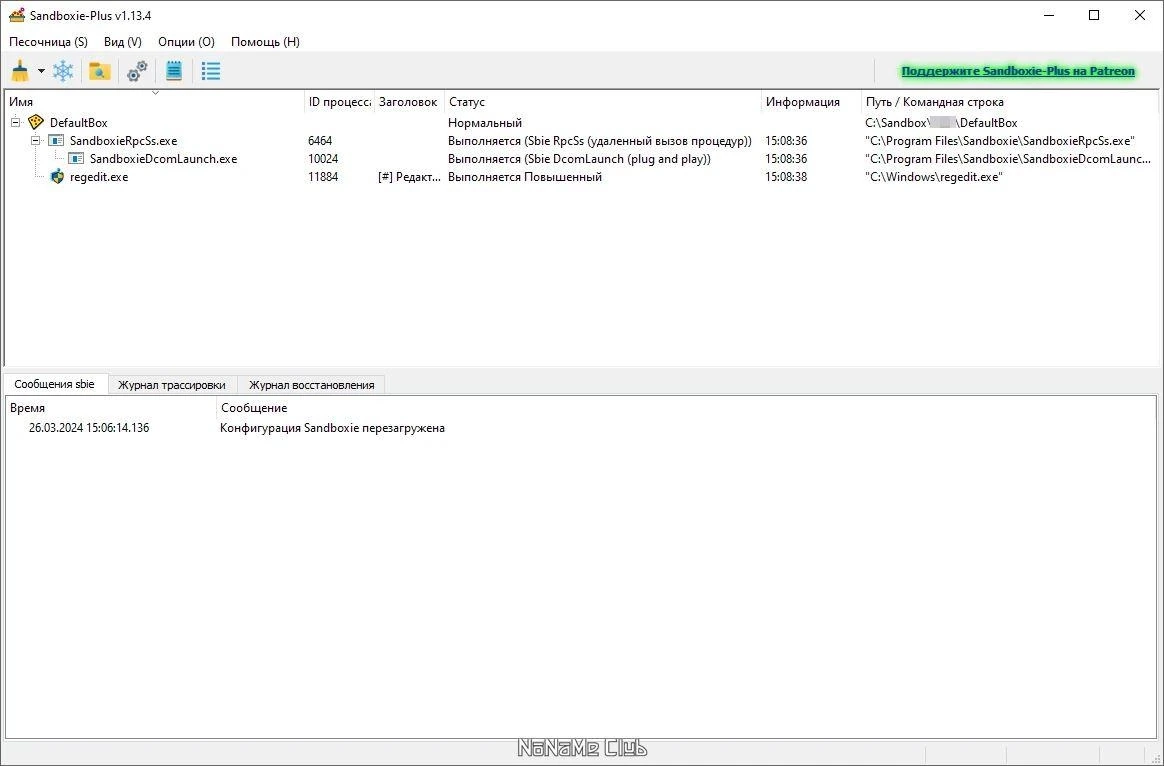Select the SandboxieDcomLaunch.exe process row
The width and height of the screenshot is (1164, 766).
[x=581, y=158]
